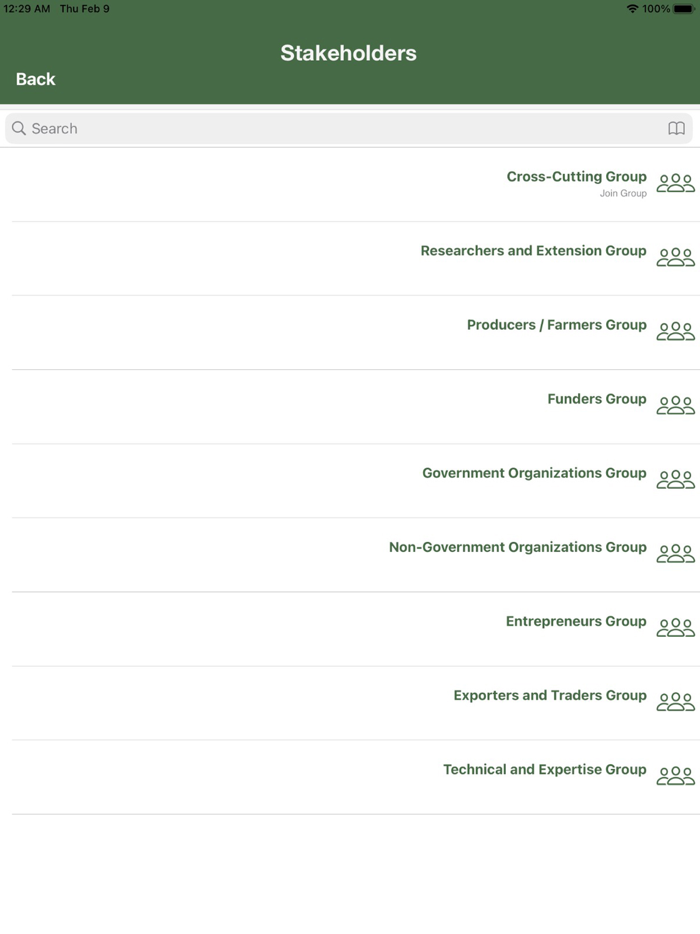
Task: Tap the Back button
Action: 34,78
